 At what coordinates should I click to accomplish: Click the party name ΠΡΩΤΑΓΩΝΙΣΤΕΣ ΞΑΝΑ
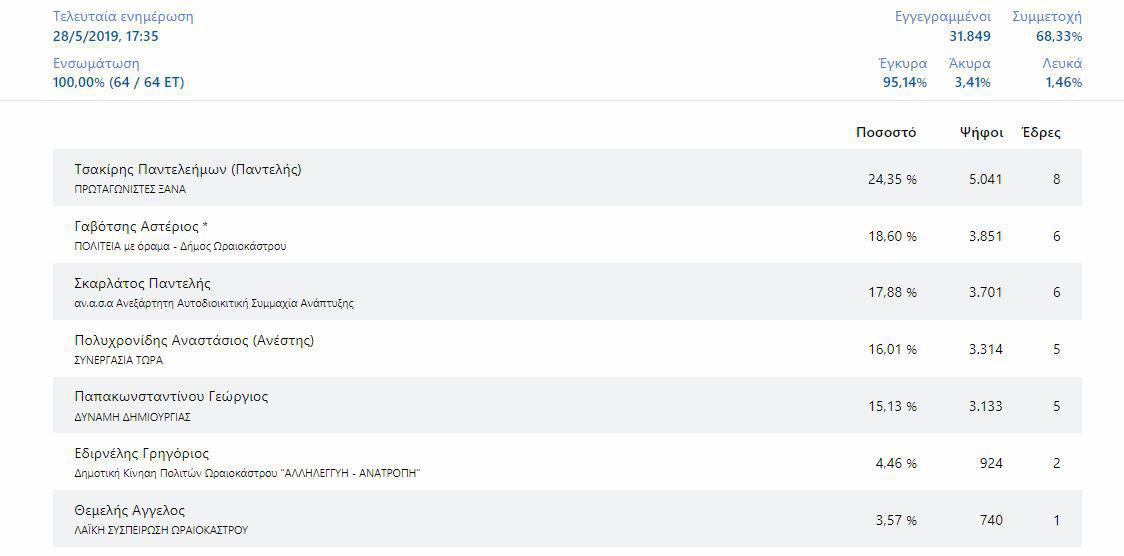point(130,189)
